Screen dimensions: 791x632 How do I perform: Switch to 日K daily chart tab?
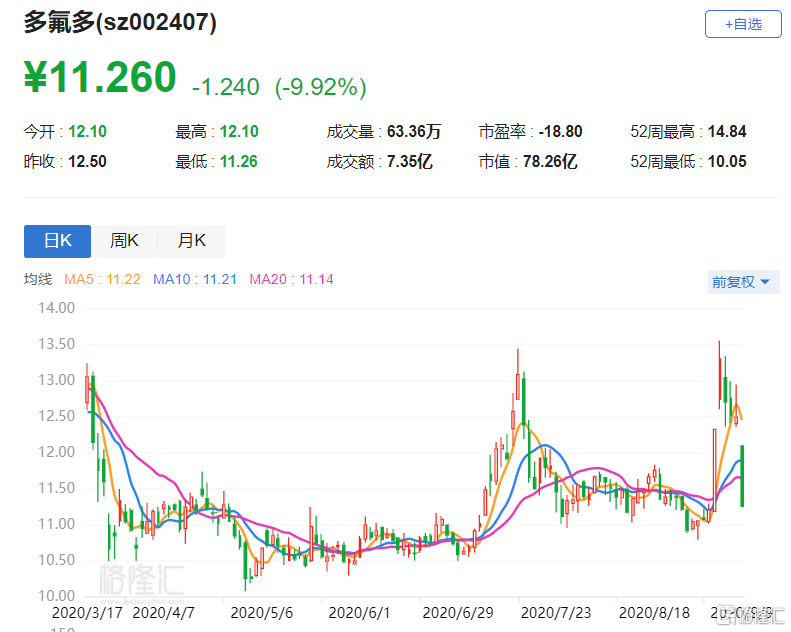(58, 241)
